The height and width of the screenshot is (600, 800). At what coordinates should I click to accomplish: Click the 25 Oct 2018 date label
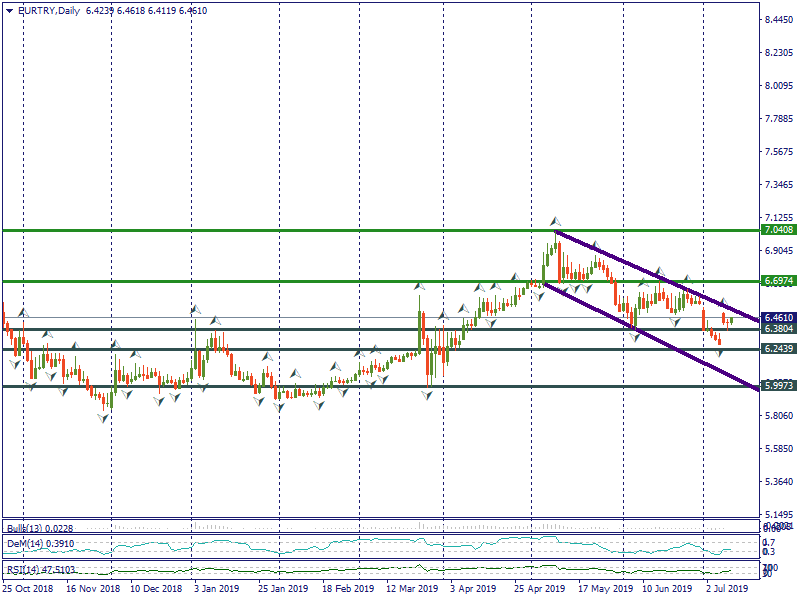tap(28, 590)
